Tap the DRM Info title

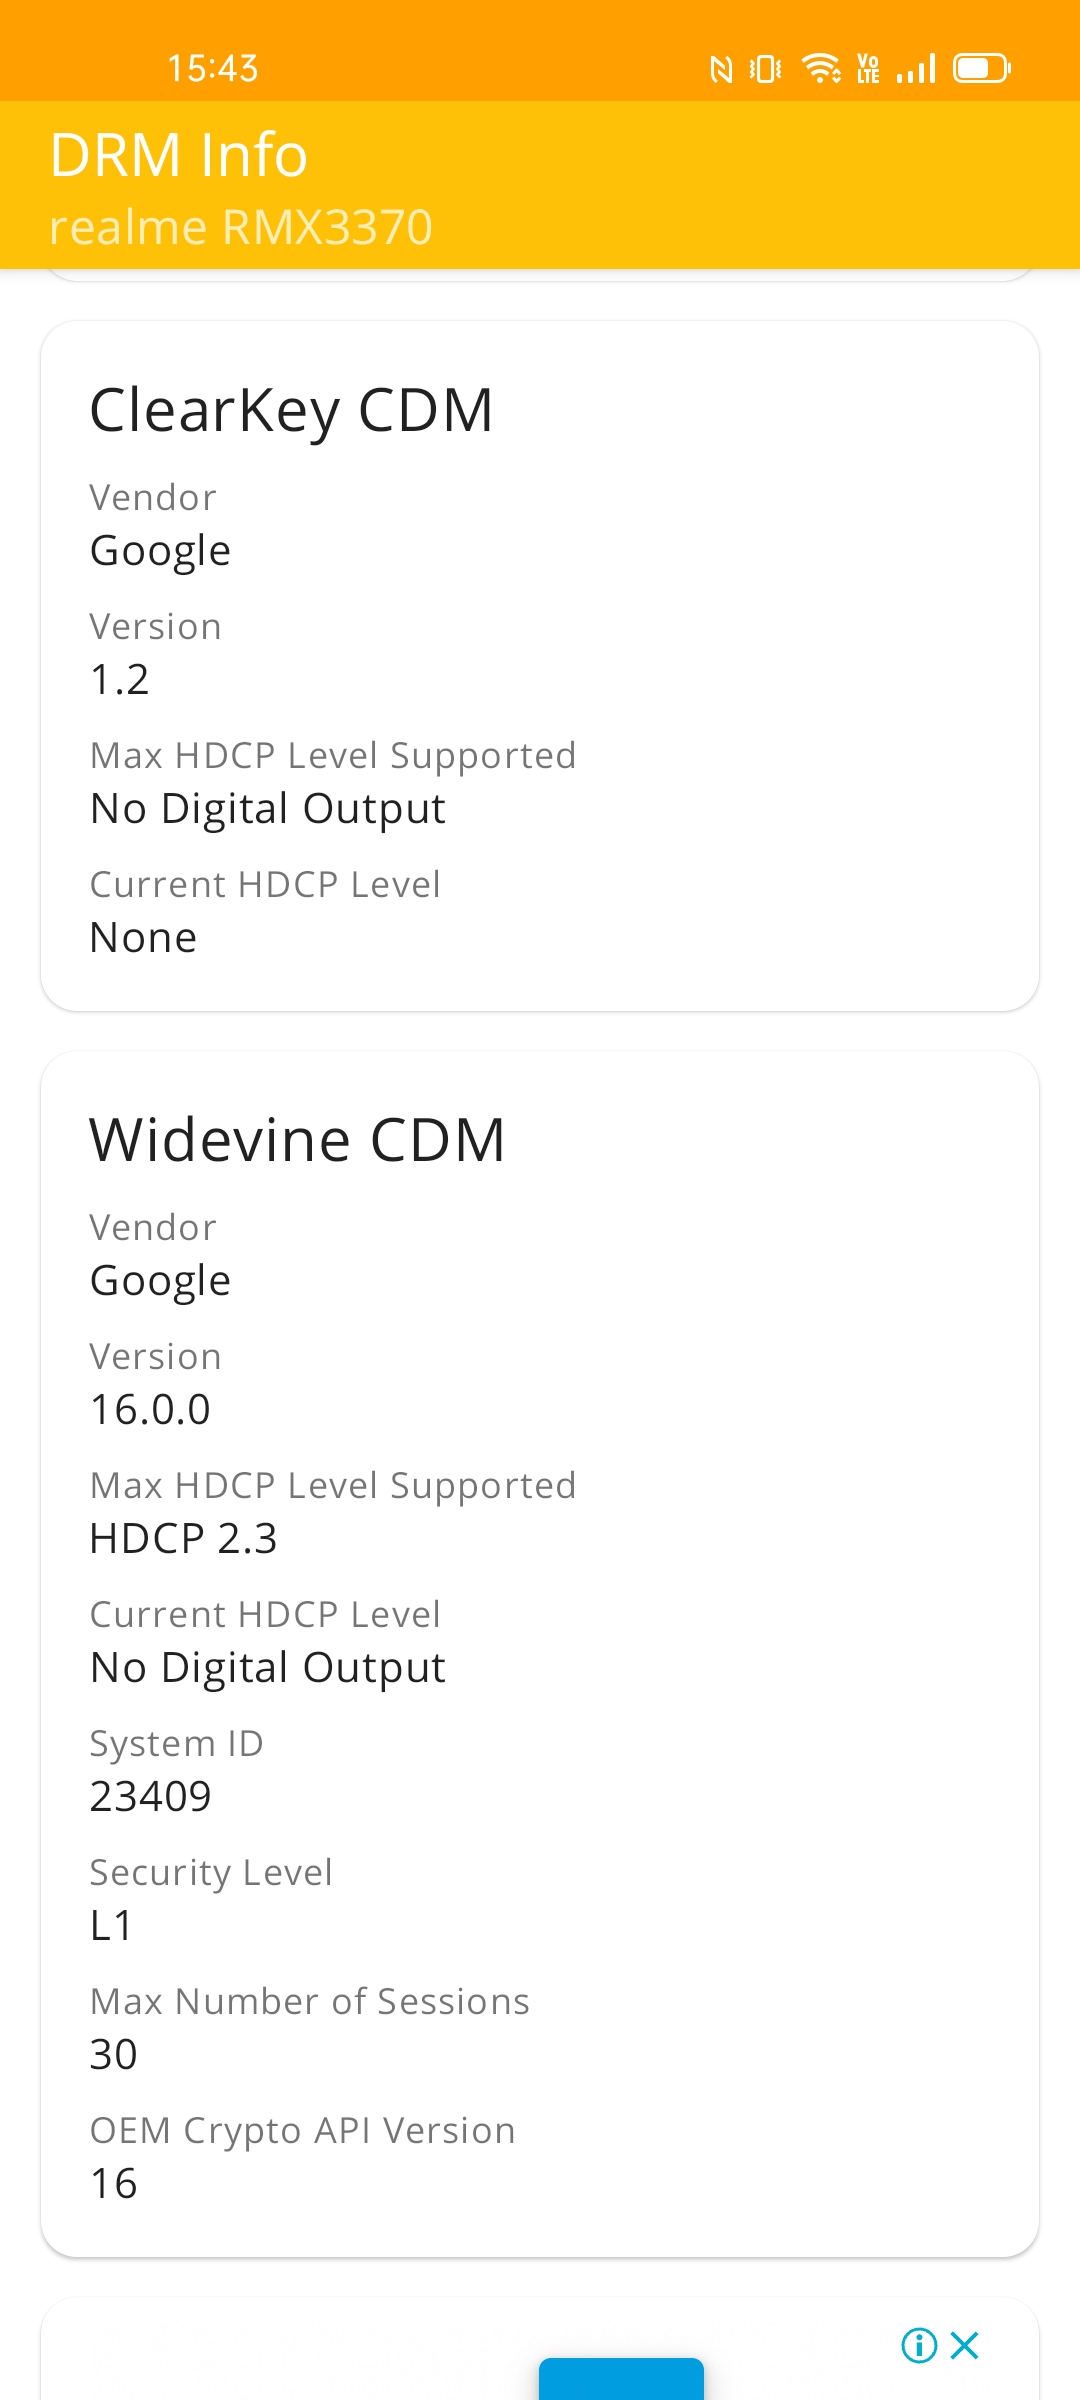tap(179, 155)
